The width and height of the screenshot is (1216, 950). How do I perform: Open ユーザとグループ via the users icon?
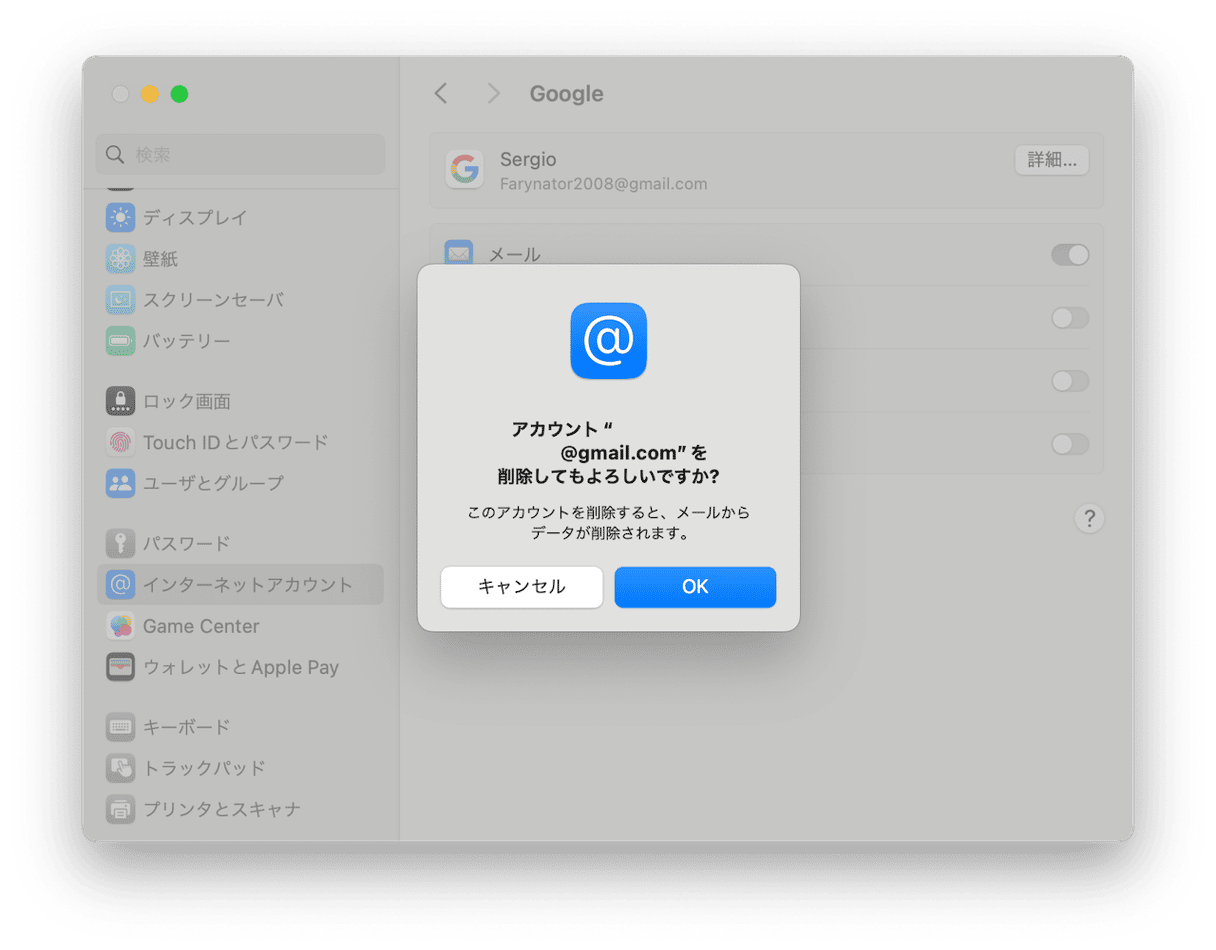120,483
